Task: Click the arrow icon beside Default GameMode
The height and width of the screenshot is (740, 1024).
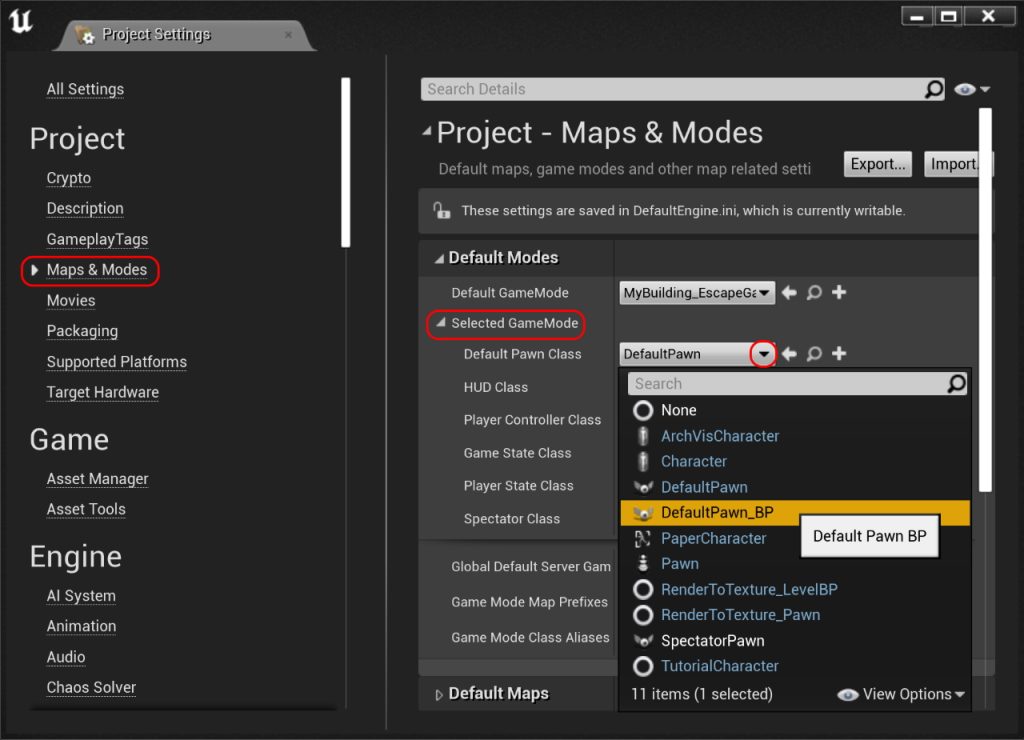Action: (789, 293)
